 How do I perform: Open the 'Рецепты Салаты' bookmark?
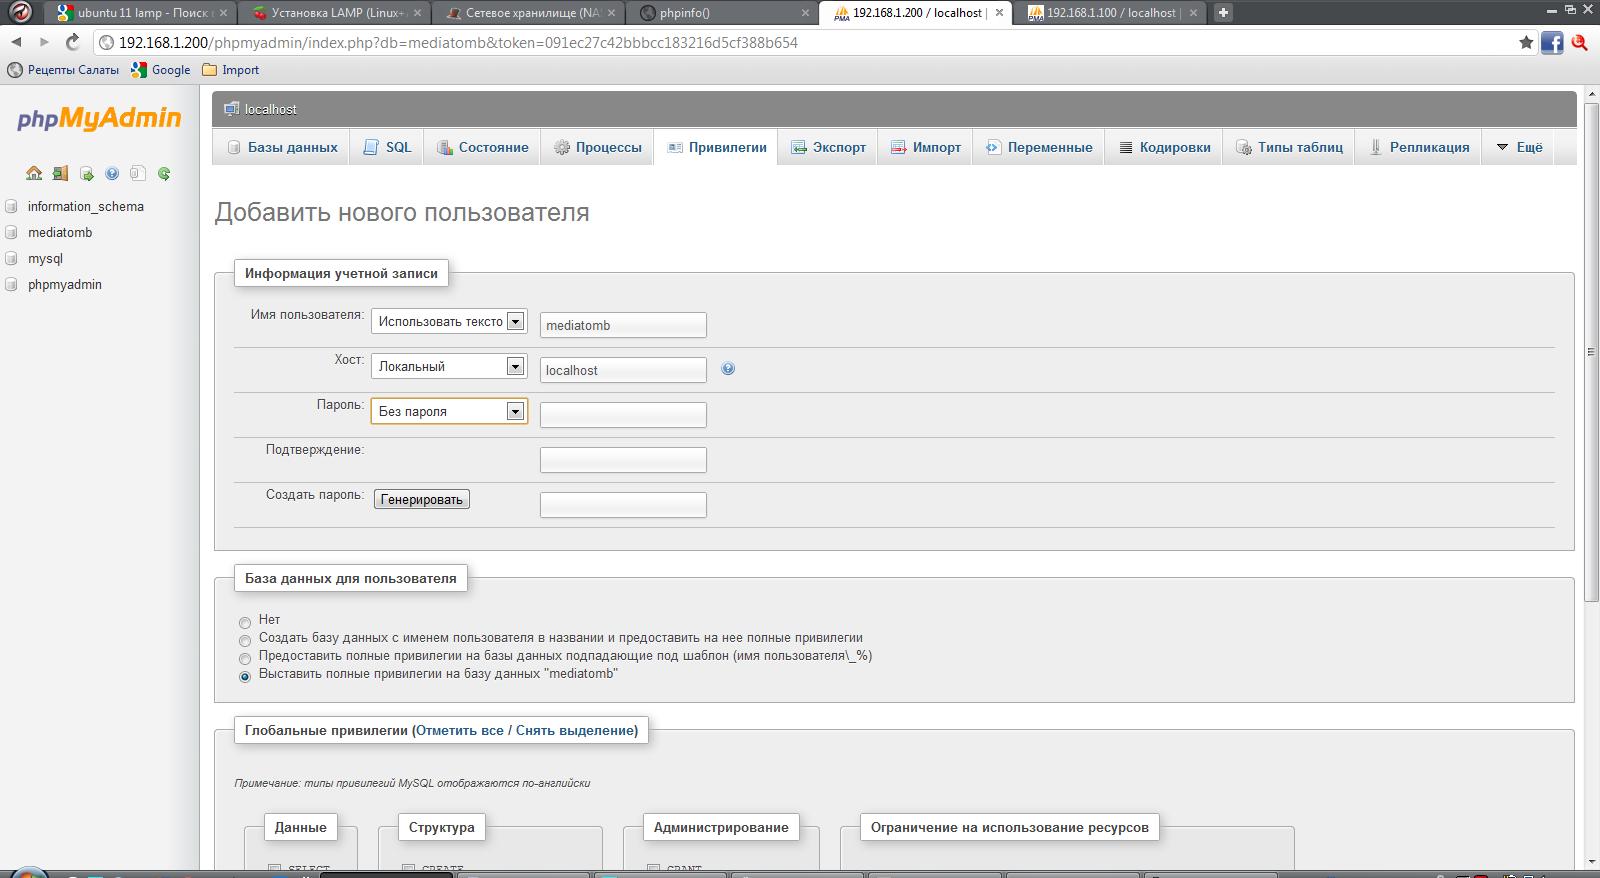(63, 70)
